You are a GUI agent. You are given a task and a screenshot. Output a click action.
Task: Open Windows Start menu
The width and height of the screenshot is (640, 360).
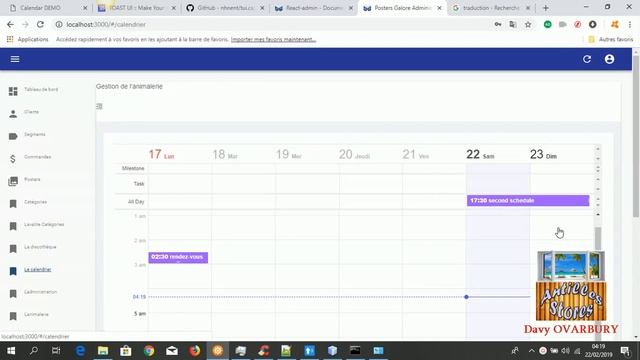pos(11,350)
